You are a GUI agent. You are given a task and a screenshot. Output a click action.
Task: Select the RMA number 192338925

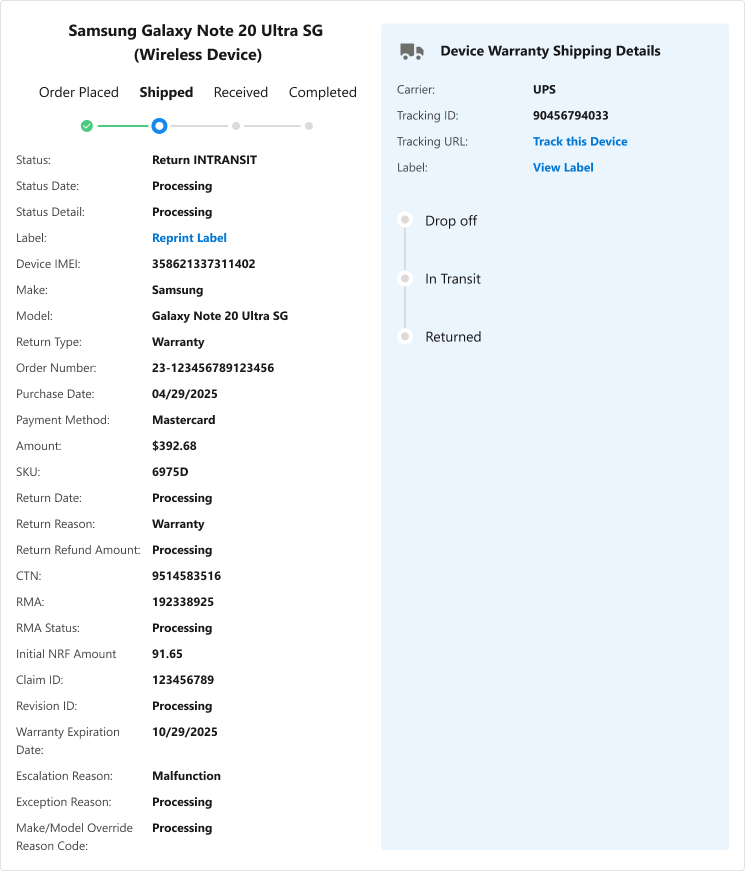[x=183, y=602]
